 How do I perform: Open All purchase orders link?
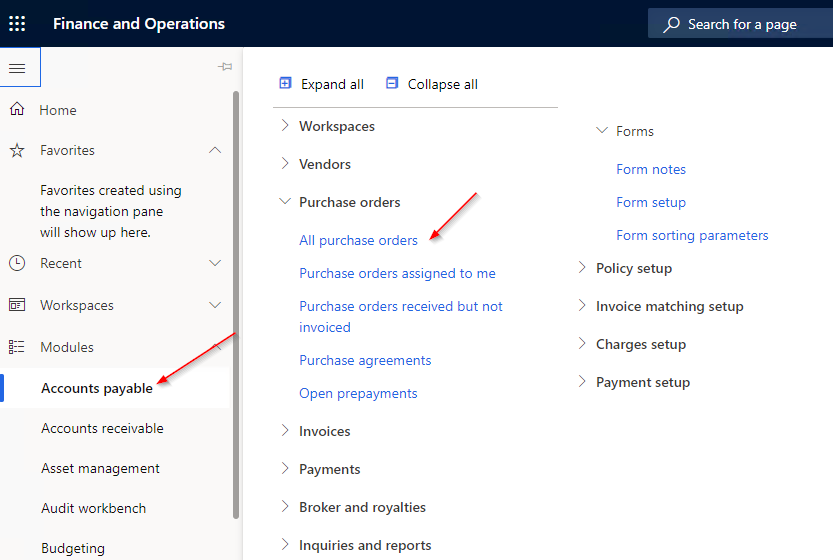(x=359, y=240)
